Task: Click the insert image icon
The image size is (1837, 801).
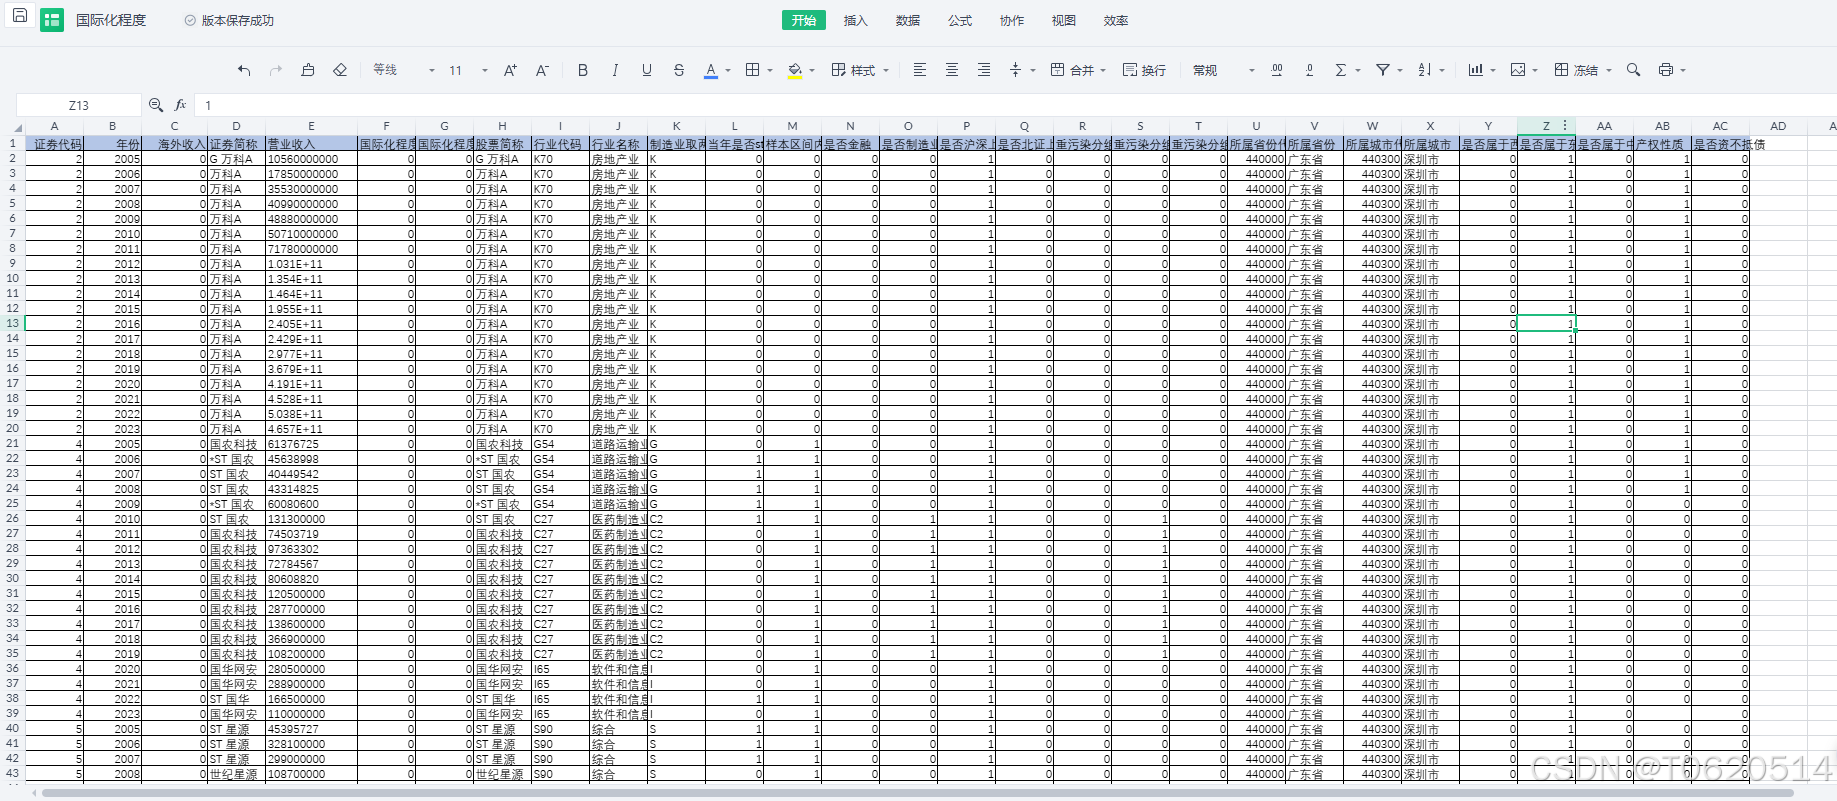Action: click(x=1518, y=70)
